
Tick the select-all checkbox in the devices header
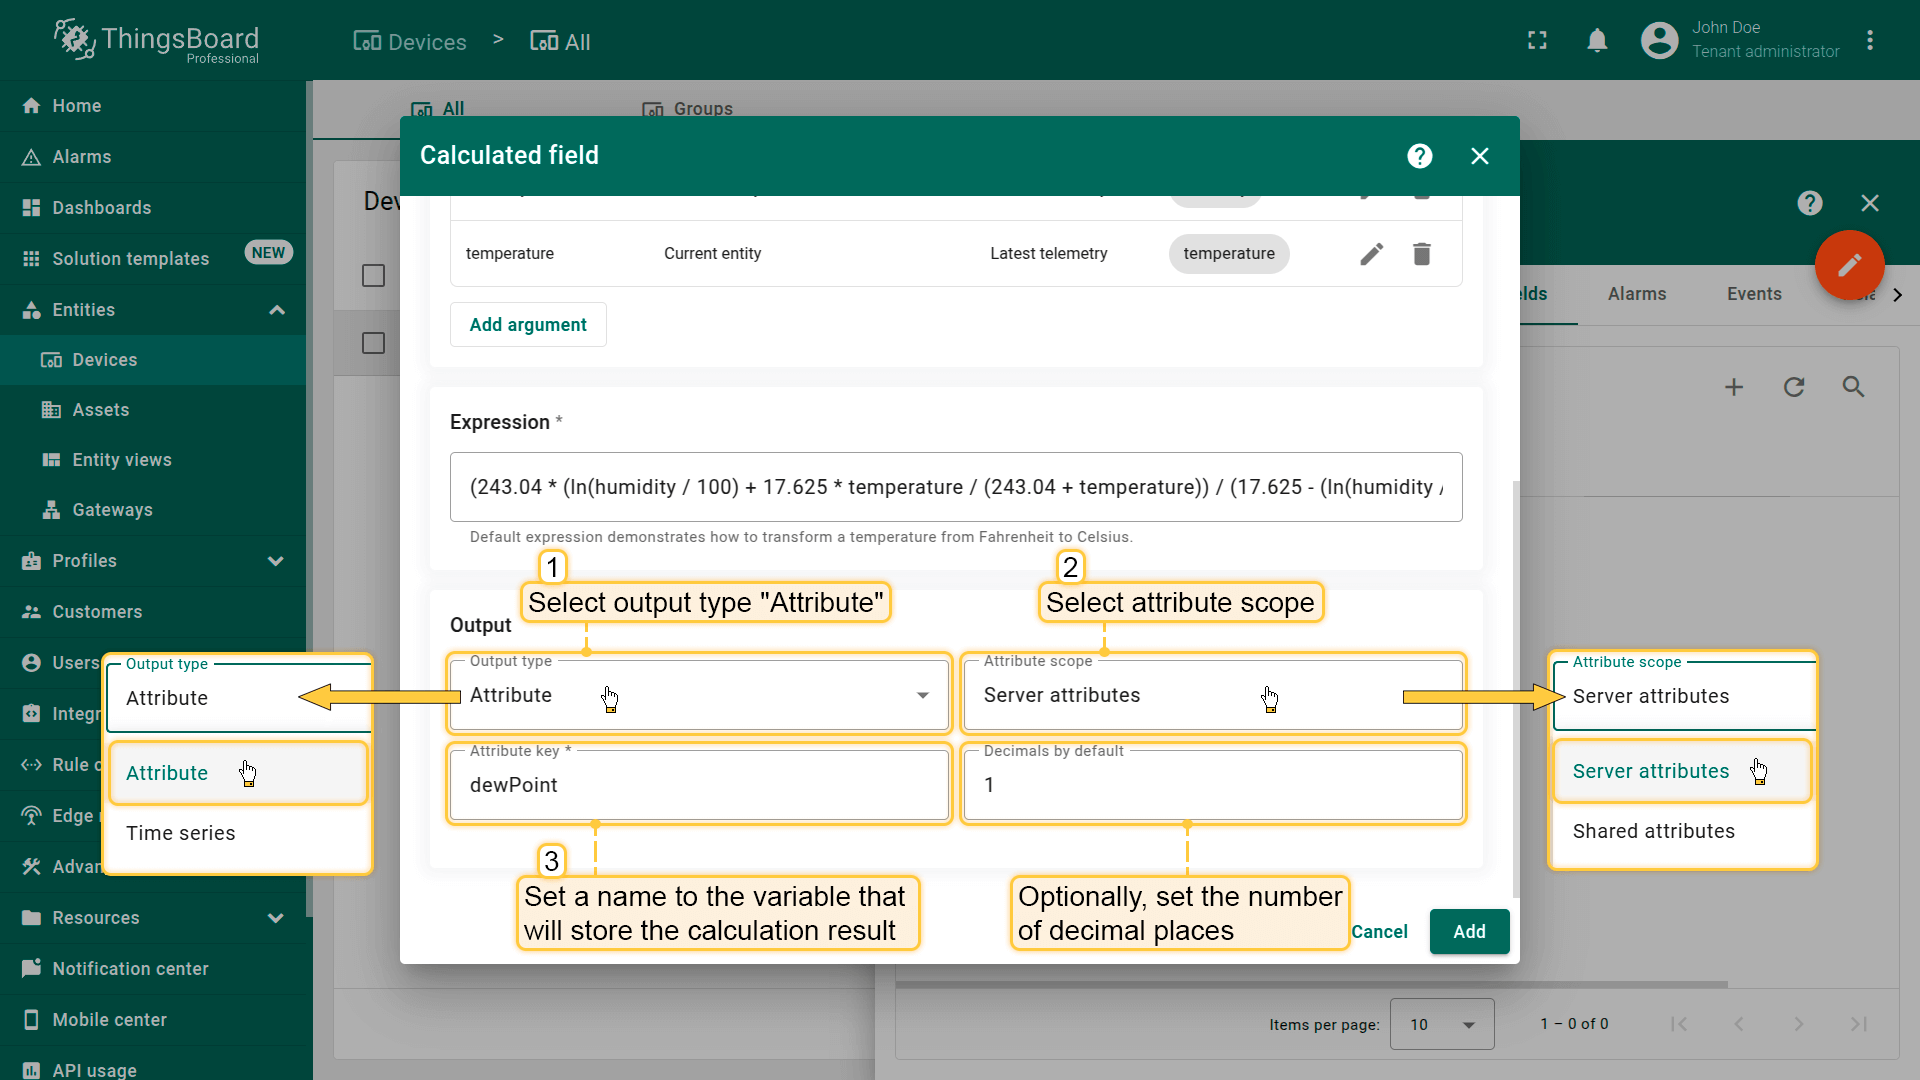(x=373, y=275)
